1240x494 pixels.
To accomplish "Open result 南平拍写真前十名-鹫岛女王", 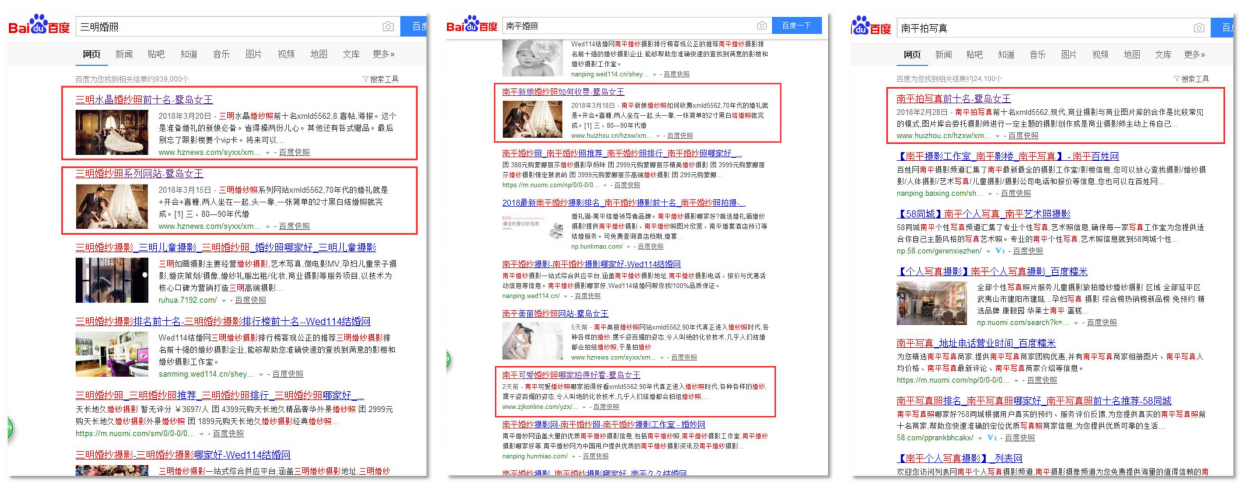I will [953, 98].
